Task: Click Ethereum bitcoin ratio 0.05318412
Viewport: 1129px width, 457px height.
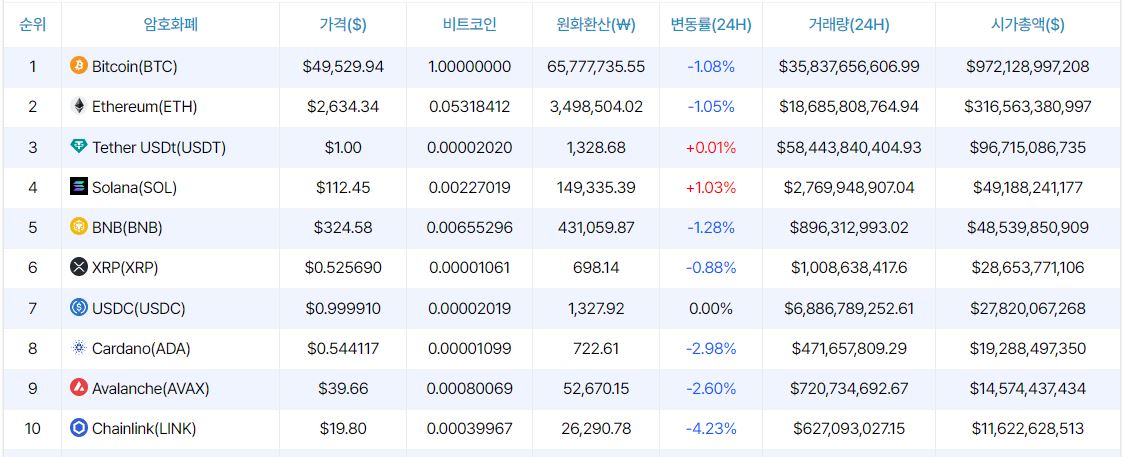Action: [469, 107]
